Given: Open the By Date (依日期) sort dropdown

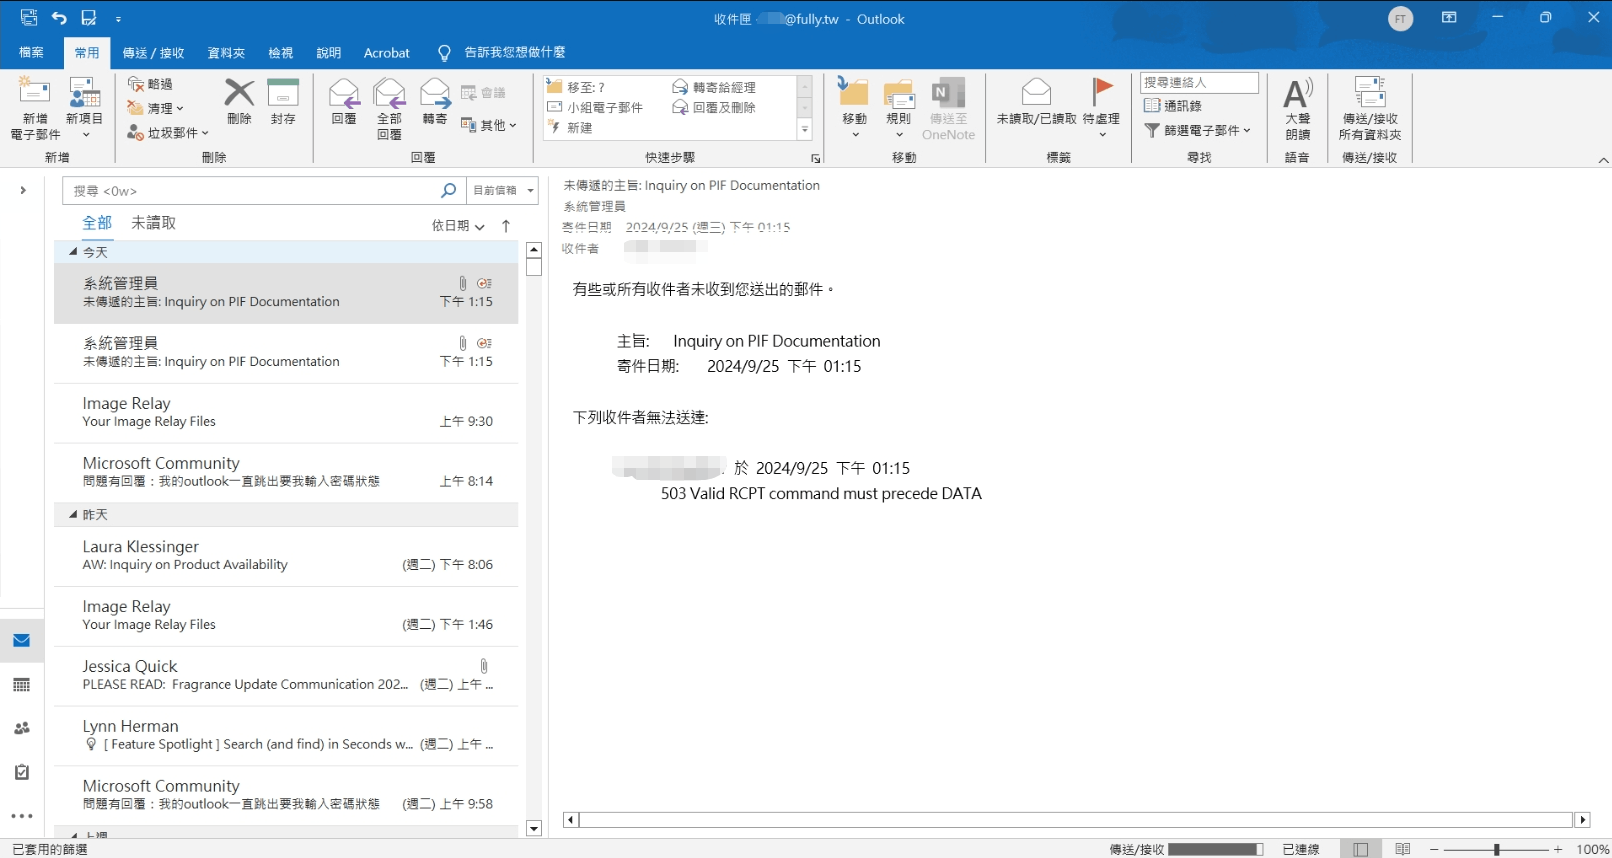Looking at the screenshot, I should click(458, 226).
